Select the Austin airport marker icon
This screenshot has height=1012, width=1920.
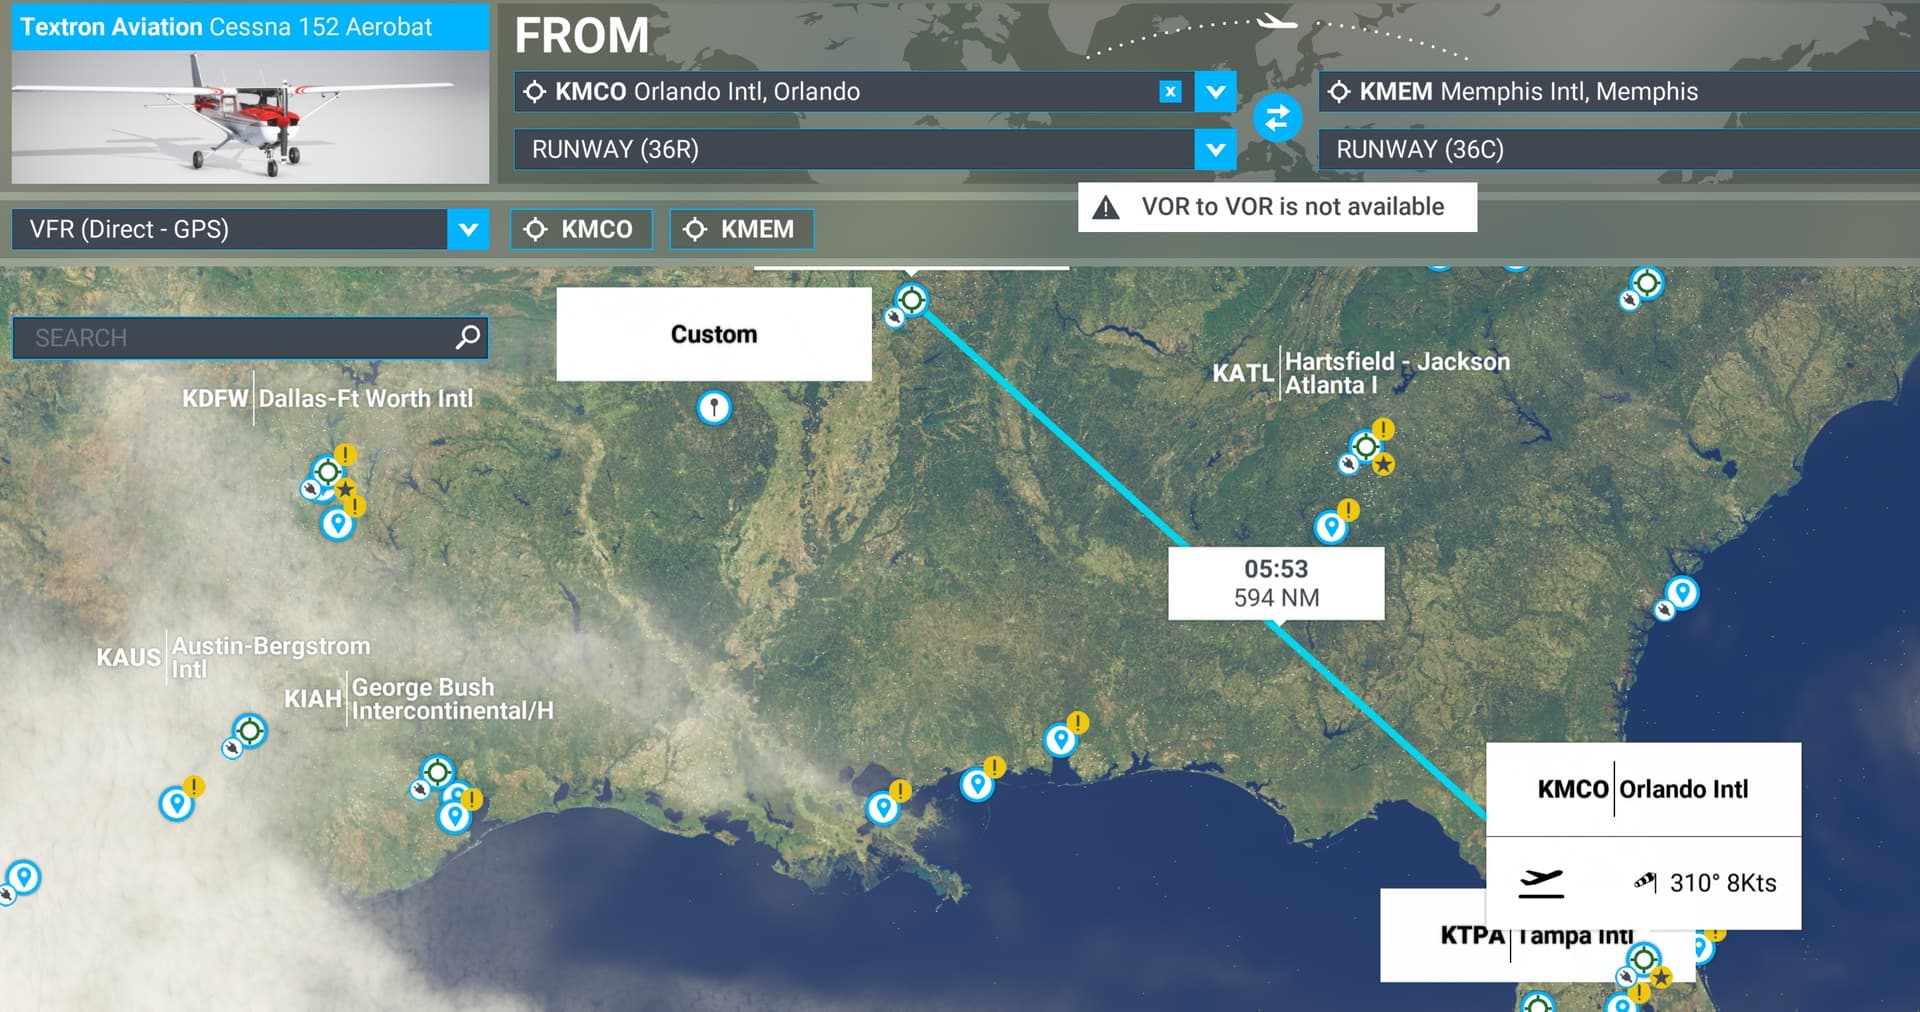[x=250, y=731]
